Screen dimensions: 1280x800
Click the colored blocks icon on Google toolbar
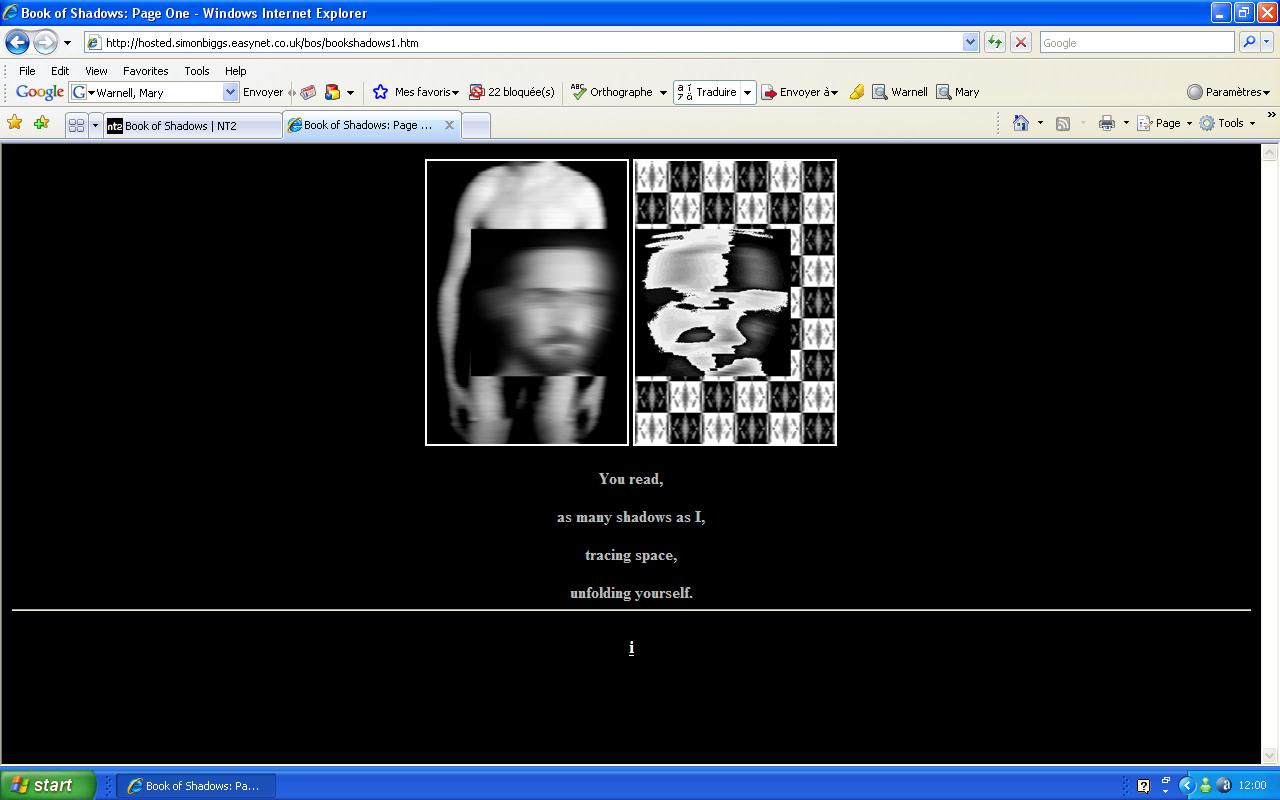(x=332, y=92)
